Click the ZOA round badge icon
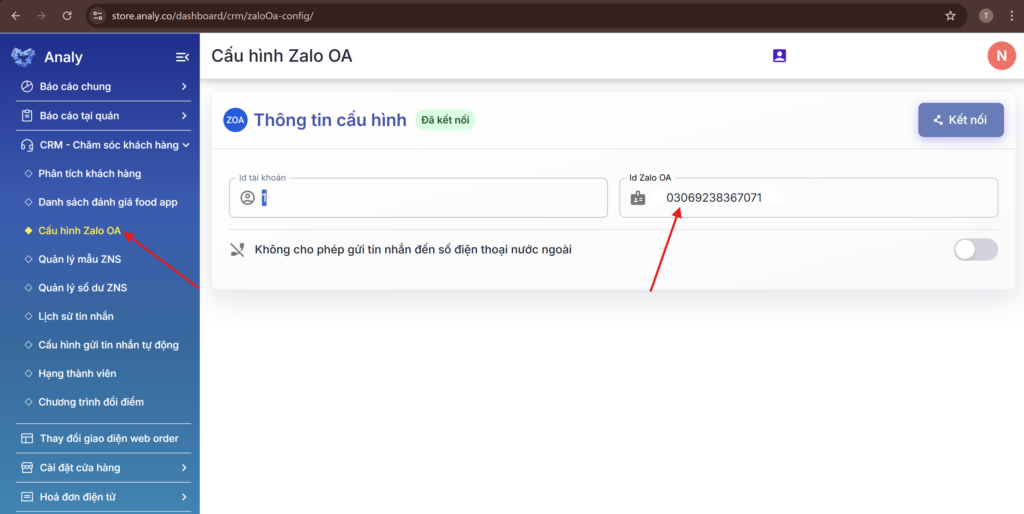The image size is (1024, 514). (x=235, y=120)
